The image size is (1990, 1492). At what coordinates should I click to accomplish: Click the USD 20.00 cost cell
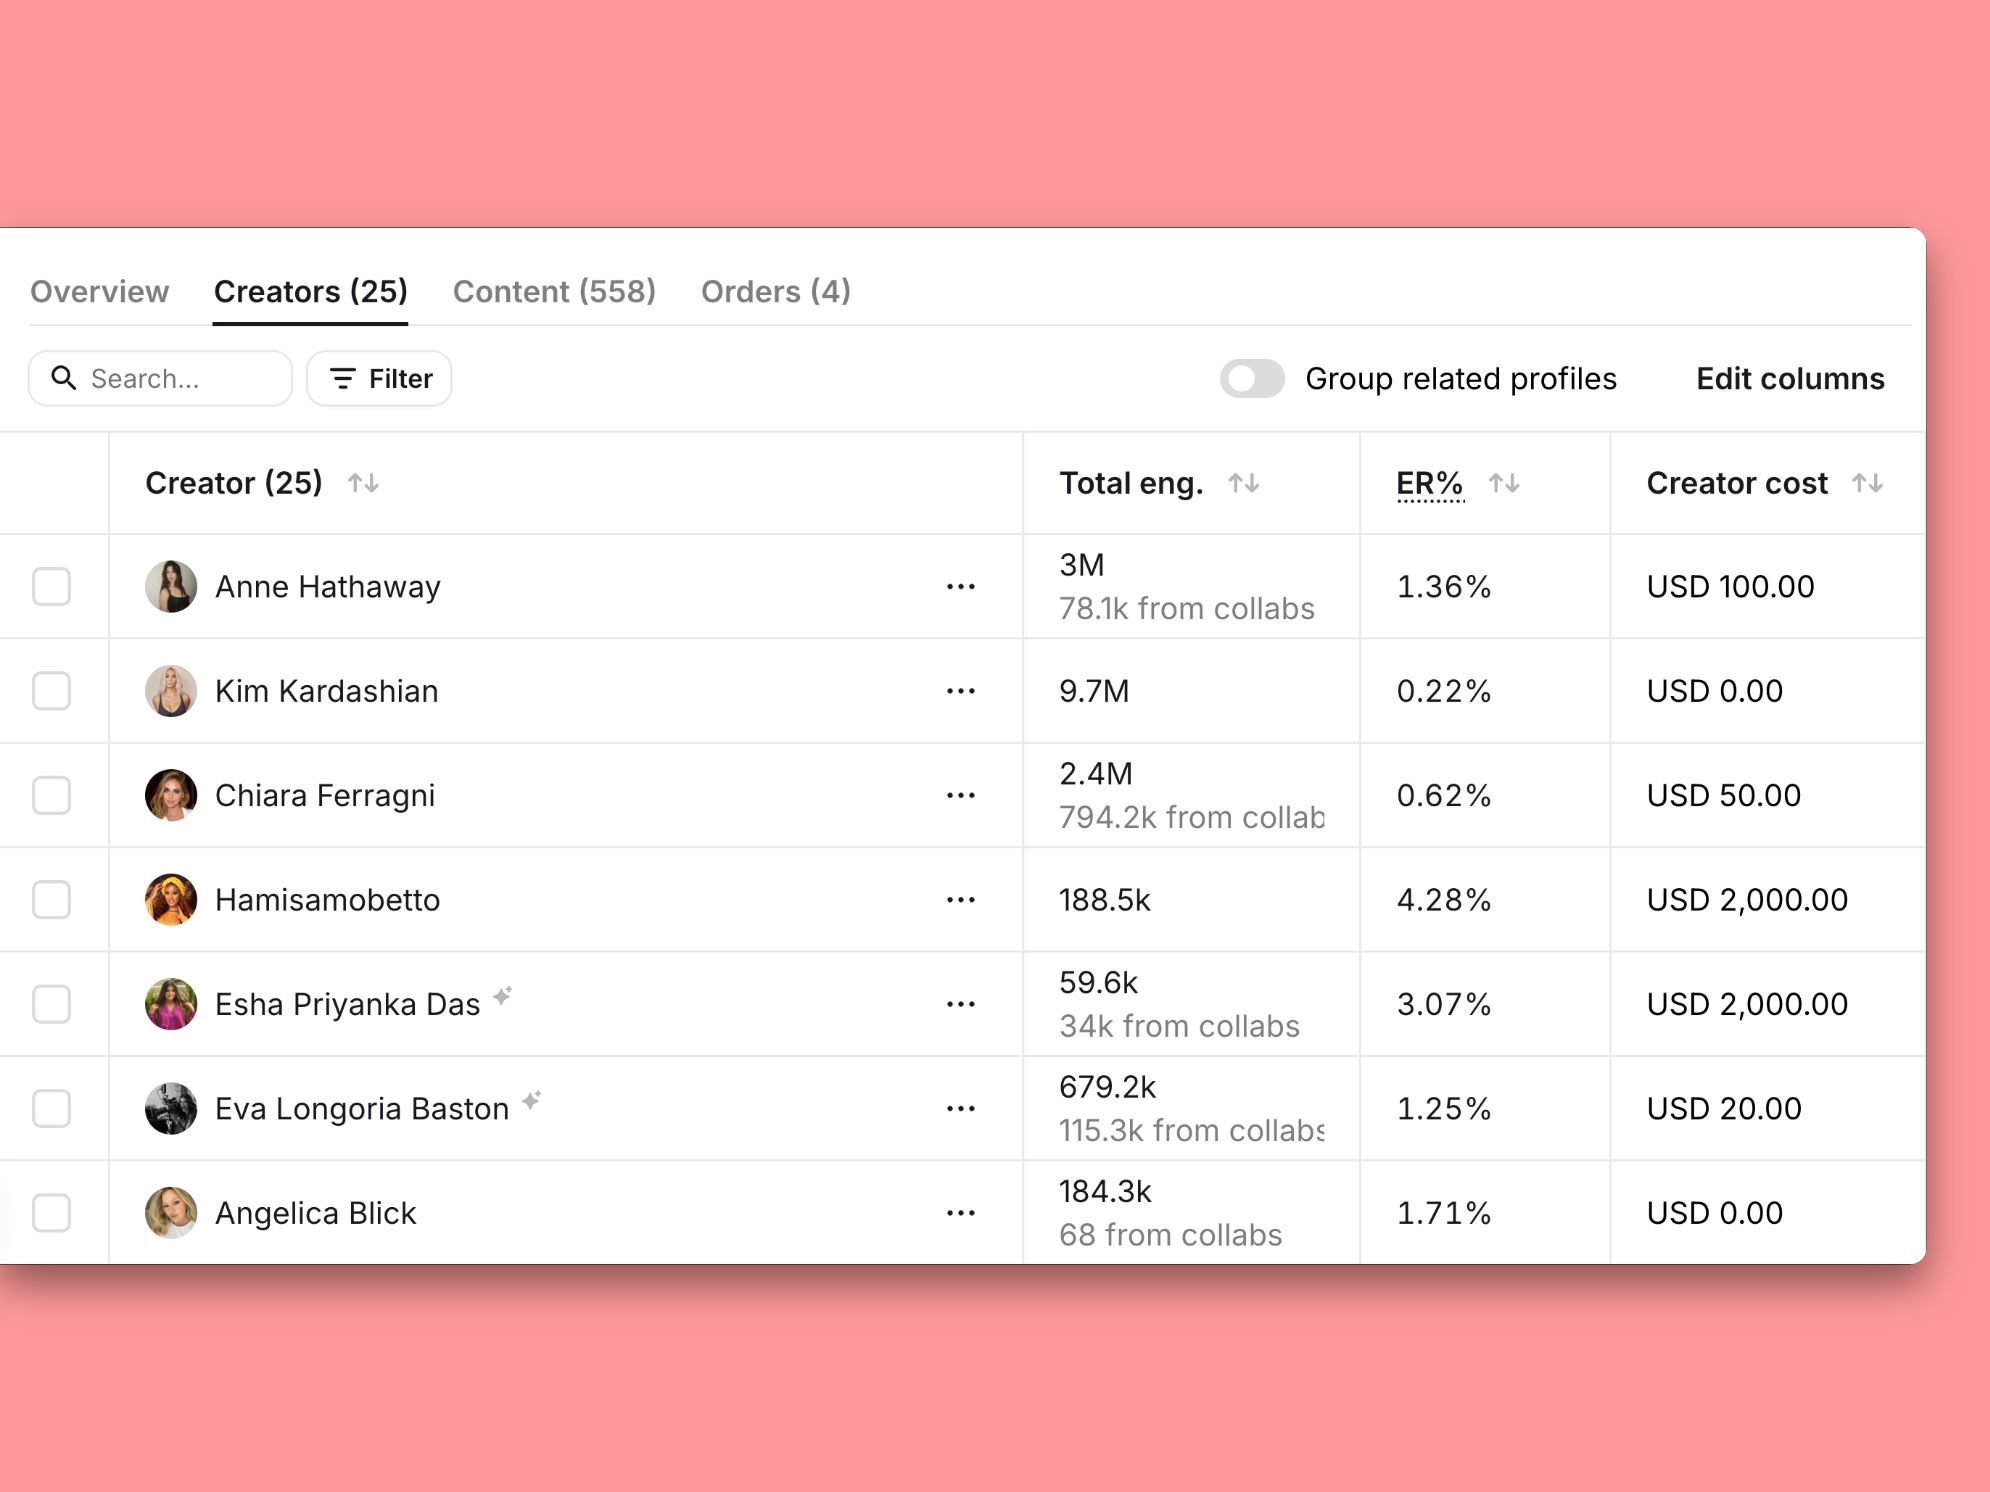tap(1724, 1109)
